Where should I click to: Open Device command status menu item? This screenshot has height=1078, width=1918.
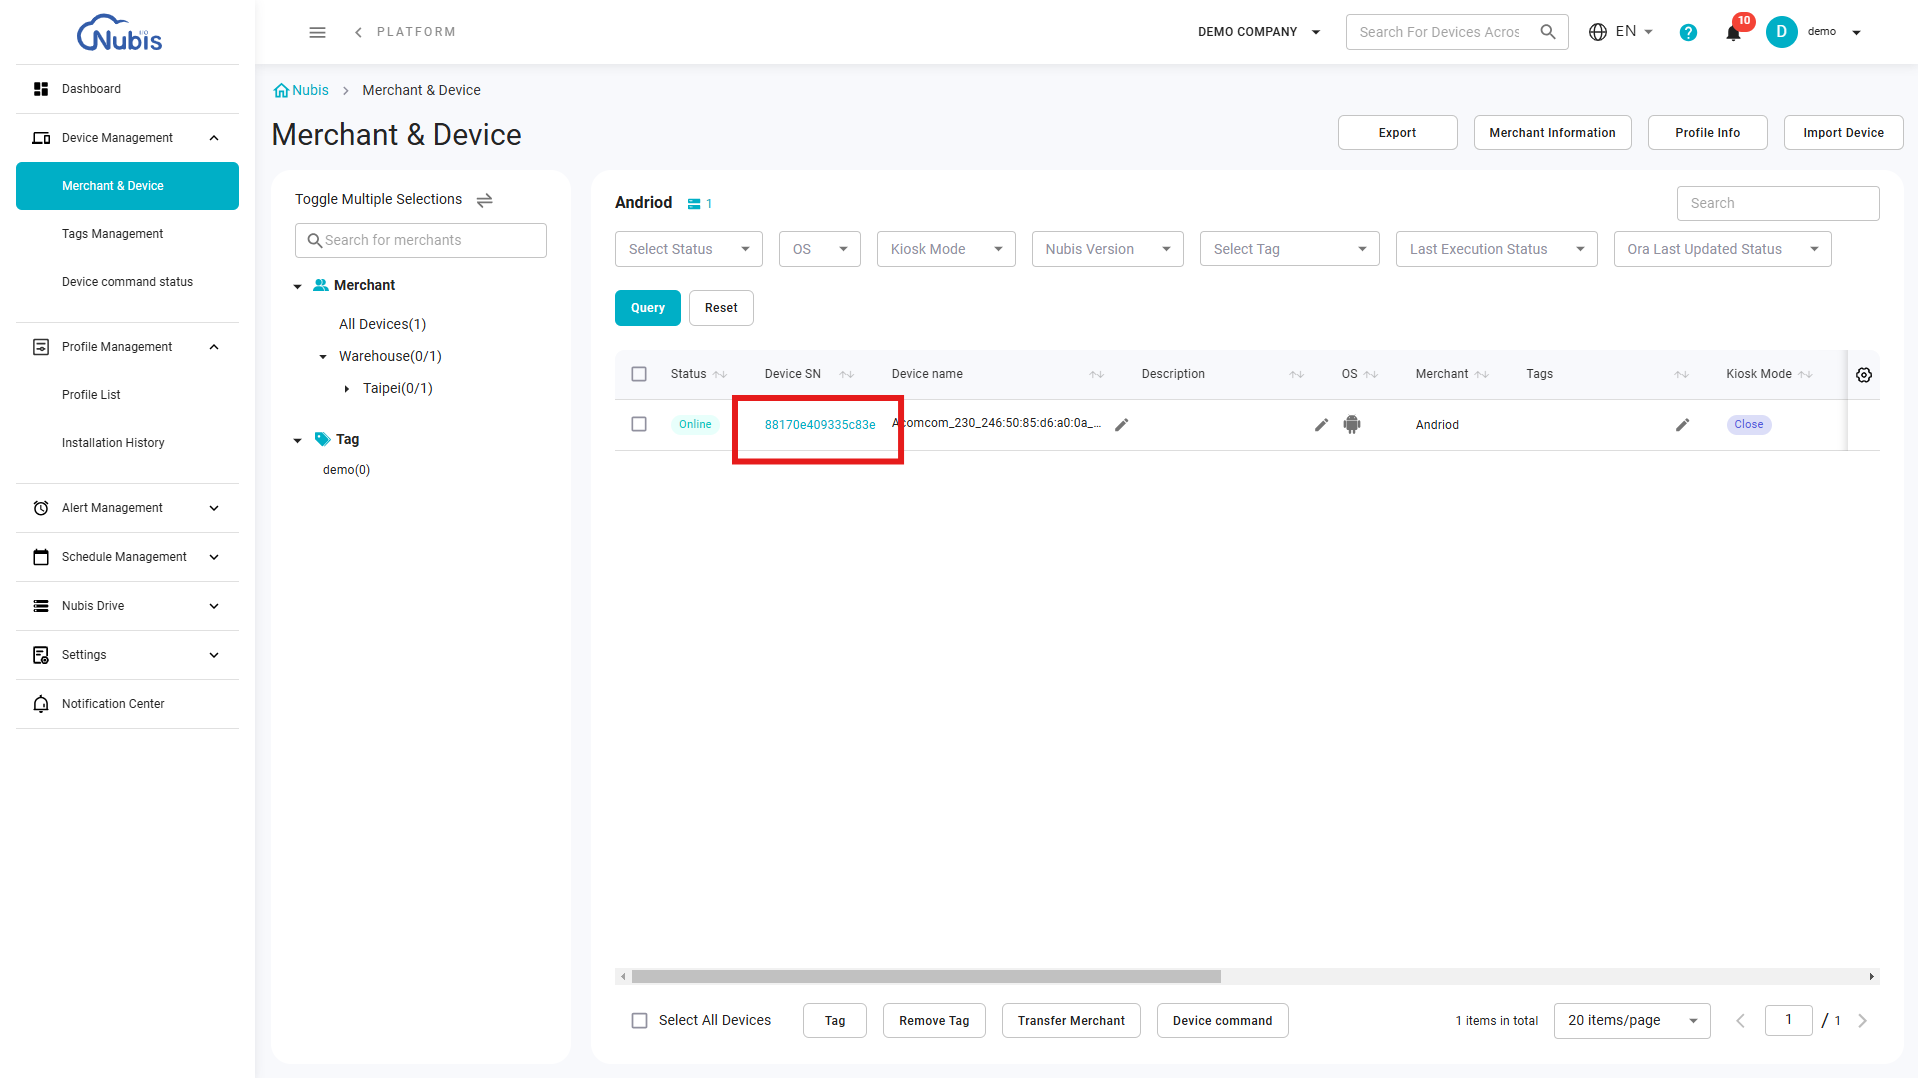coord(127,282)
